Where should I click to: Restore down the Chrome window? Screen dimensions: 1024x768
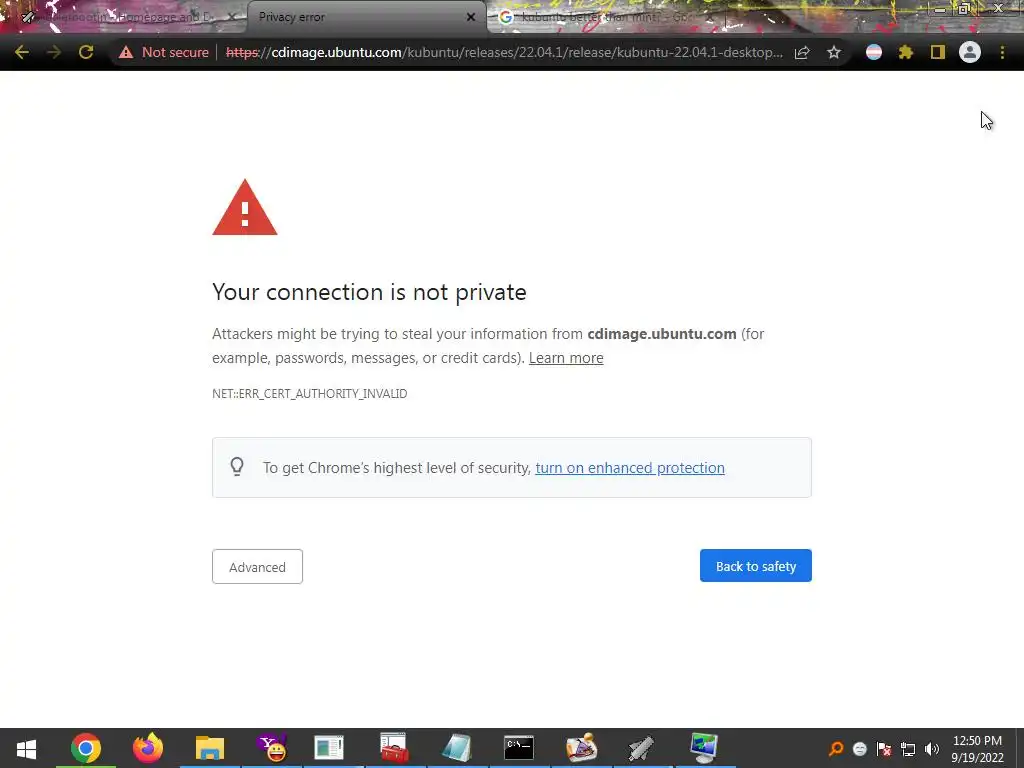963,9
